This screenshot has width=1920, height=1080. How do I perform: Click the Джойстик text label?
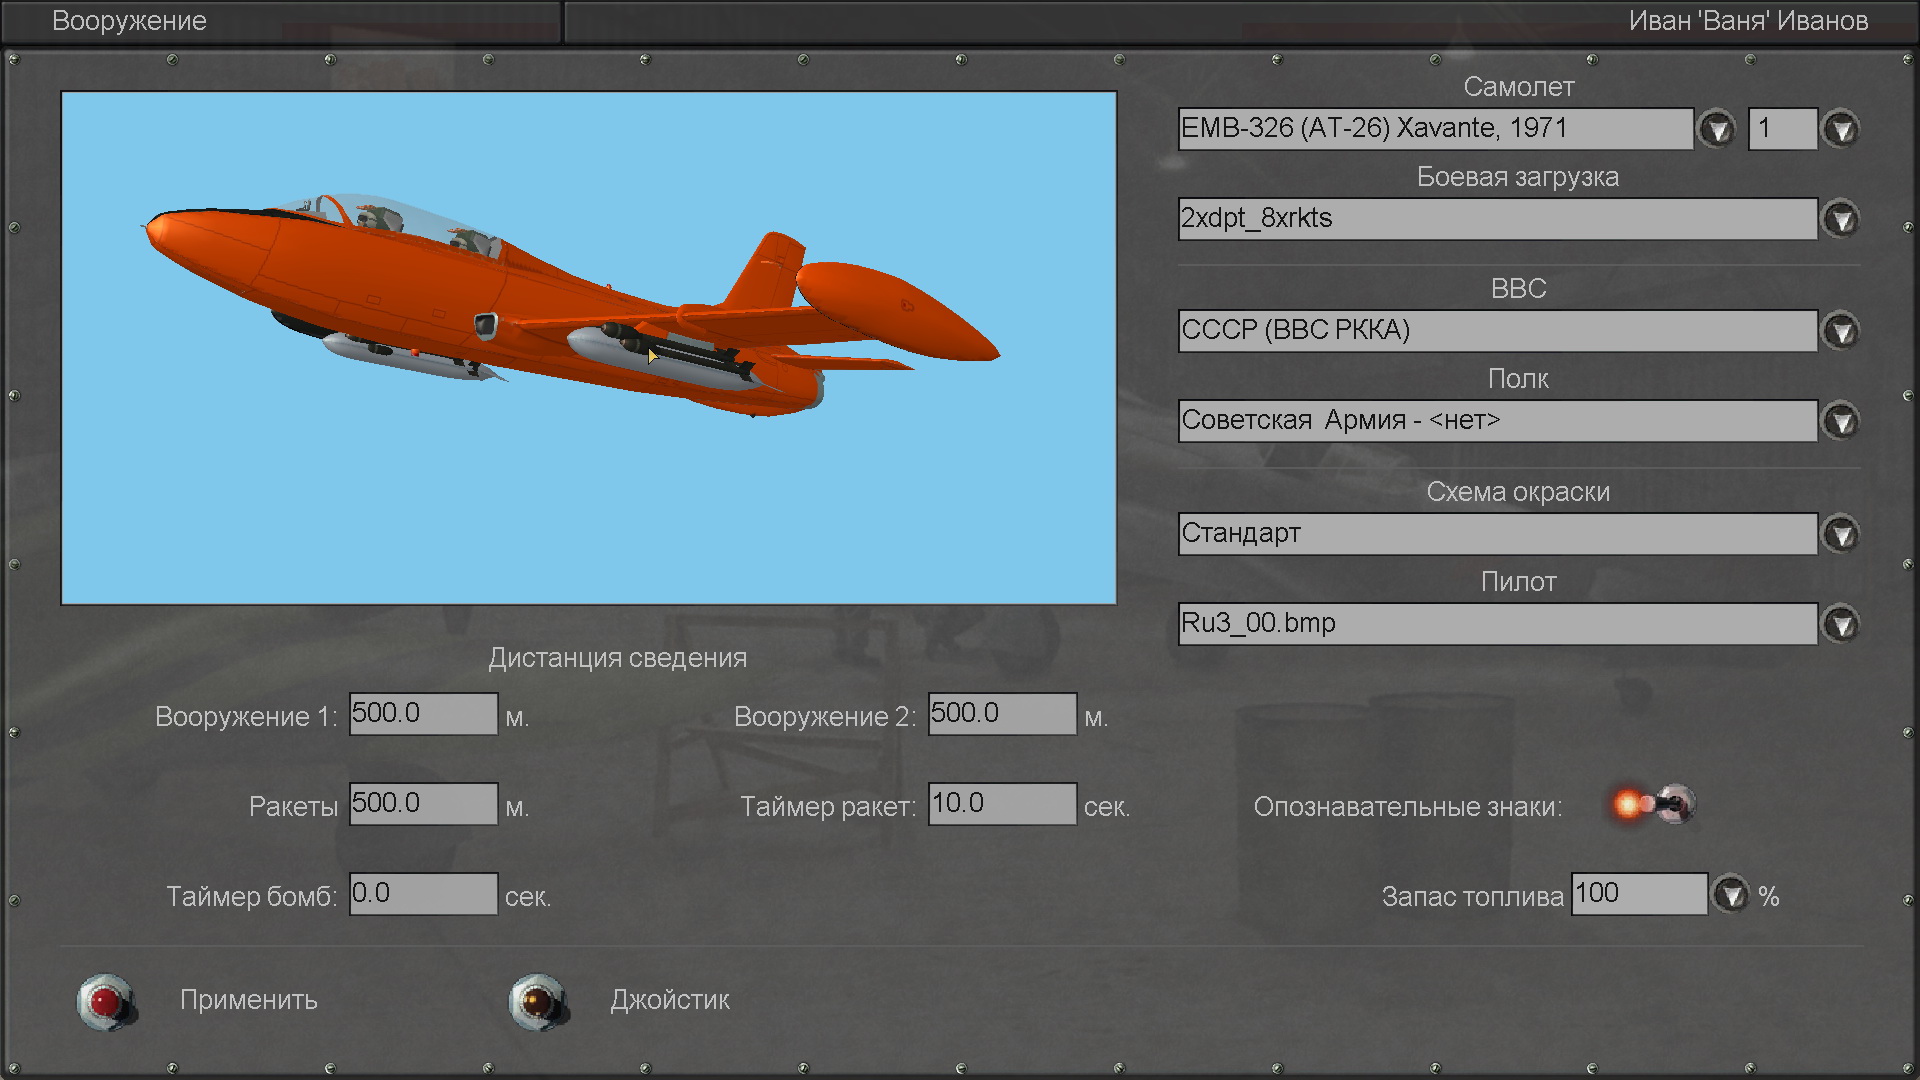(x=670, y=1000)
